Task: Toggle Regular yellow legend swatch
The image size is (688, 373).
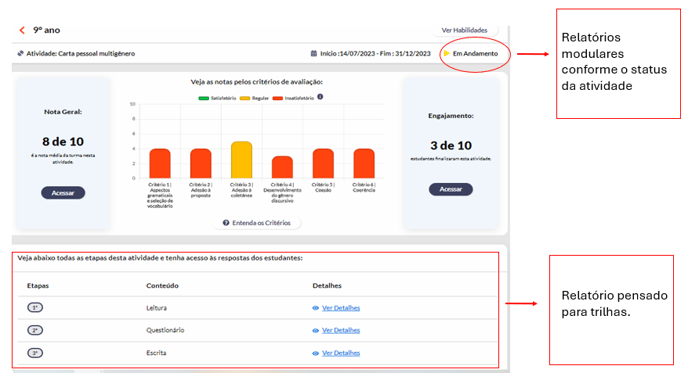Action: tap(245, 98)
